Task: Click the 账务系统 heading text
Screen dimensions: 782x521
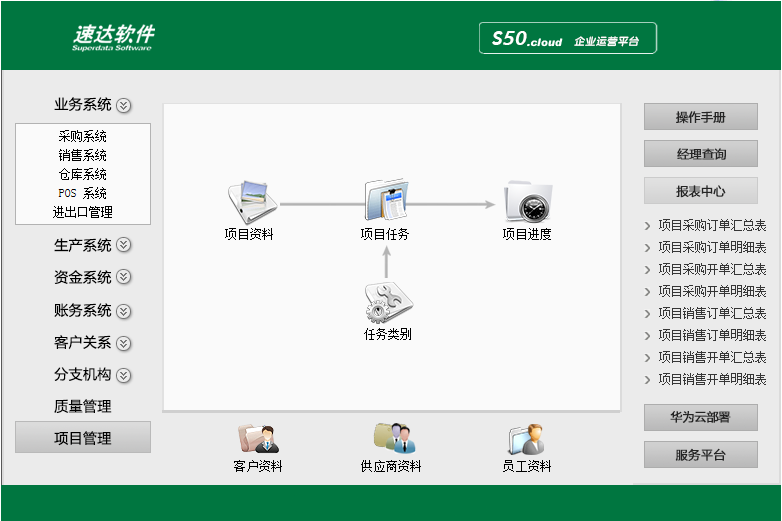Action: pos(82,311)
